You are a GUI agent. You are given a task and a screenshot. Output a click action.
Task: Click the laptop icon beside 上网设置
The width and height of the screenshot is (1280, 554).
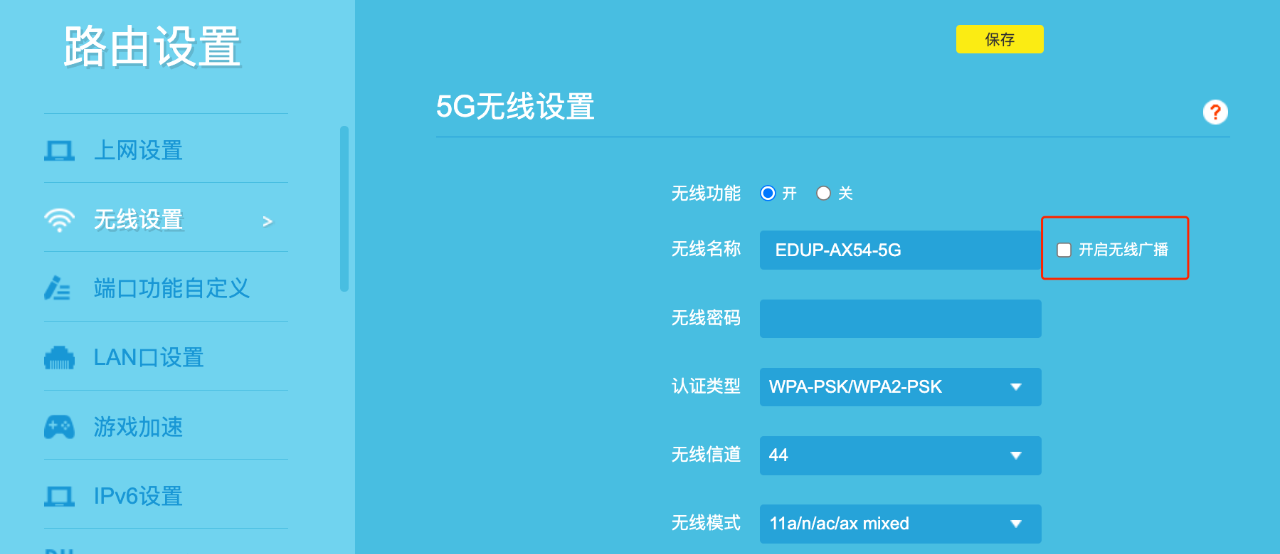click(59, 151)
